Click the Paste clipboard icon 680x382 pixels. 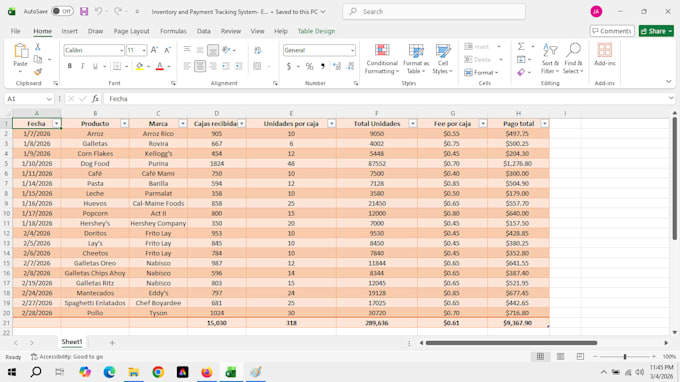point(20,51)
